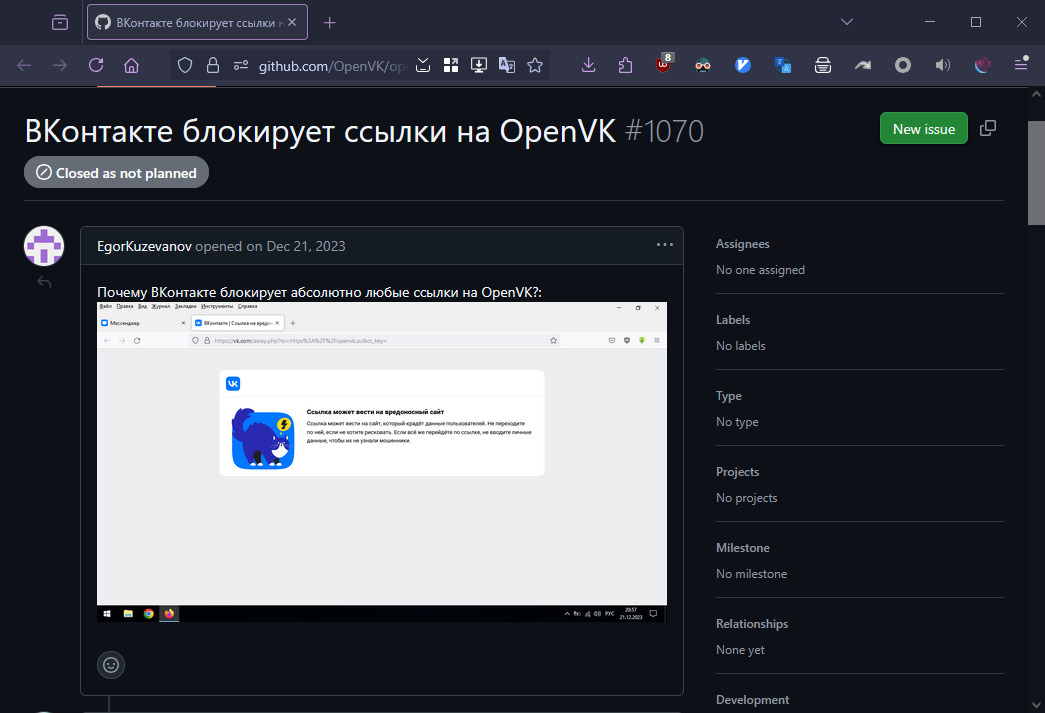Open the extensions puzzle icon

[x=626, y=65]
